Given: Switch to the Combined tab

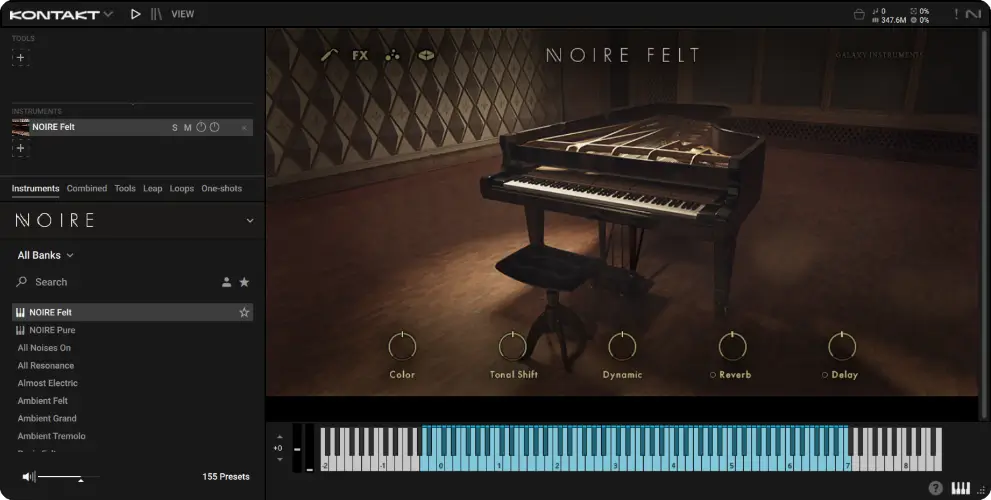Looking at the screenshot, I should (x=87, y=188).
